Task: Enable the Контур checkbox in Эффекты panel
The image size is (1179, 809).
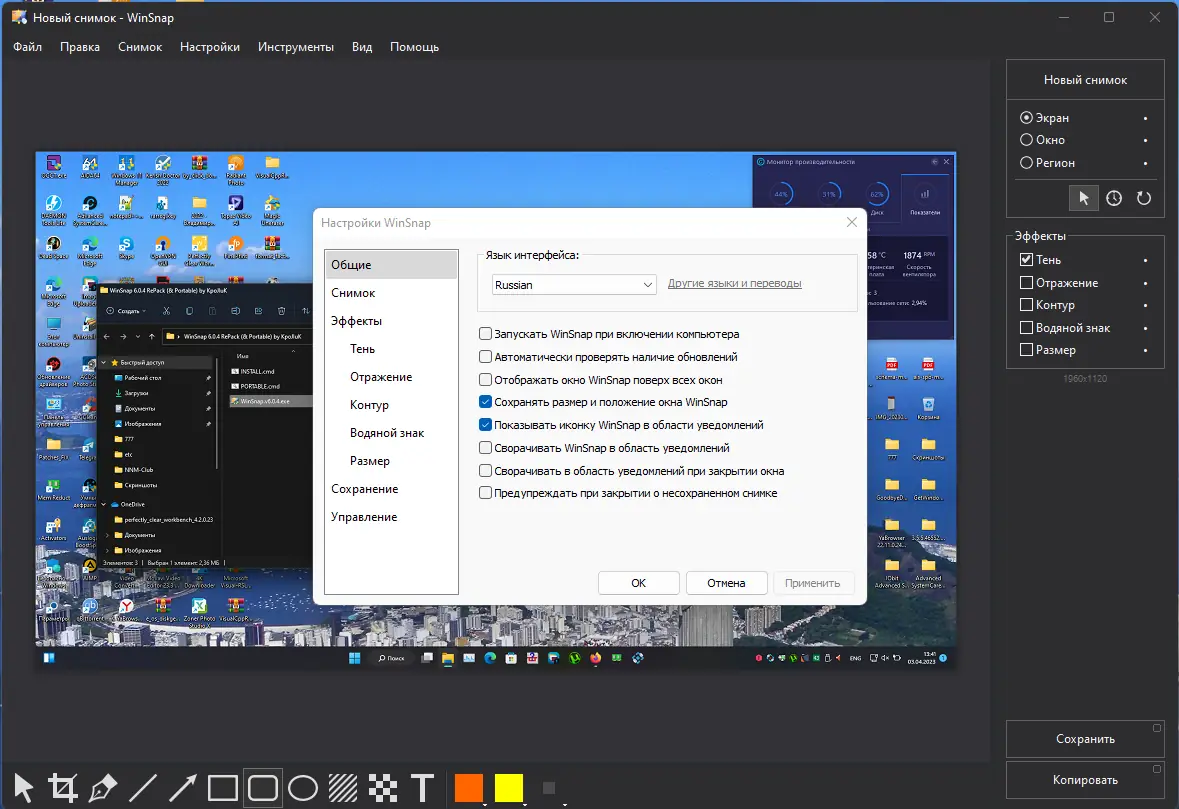Action: click(1026, 305)
